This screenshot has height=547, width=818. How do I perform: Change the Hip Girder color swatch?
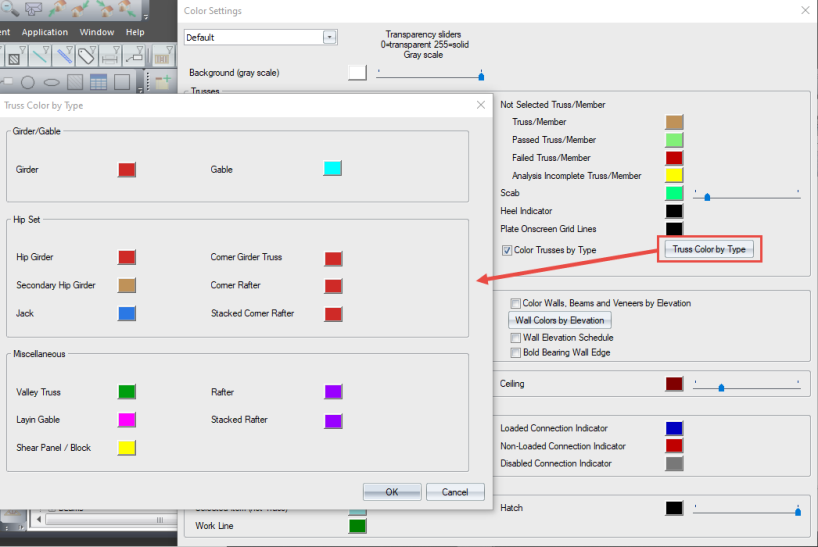click(127, 257)
